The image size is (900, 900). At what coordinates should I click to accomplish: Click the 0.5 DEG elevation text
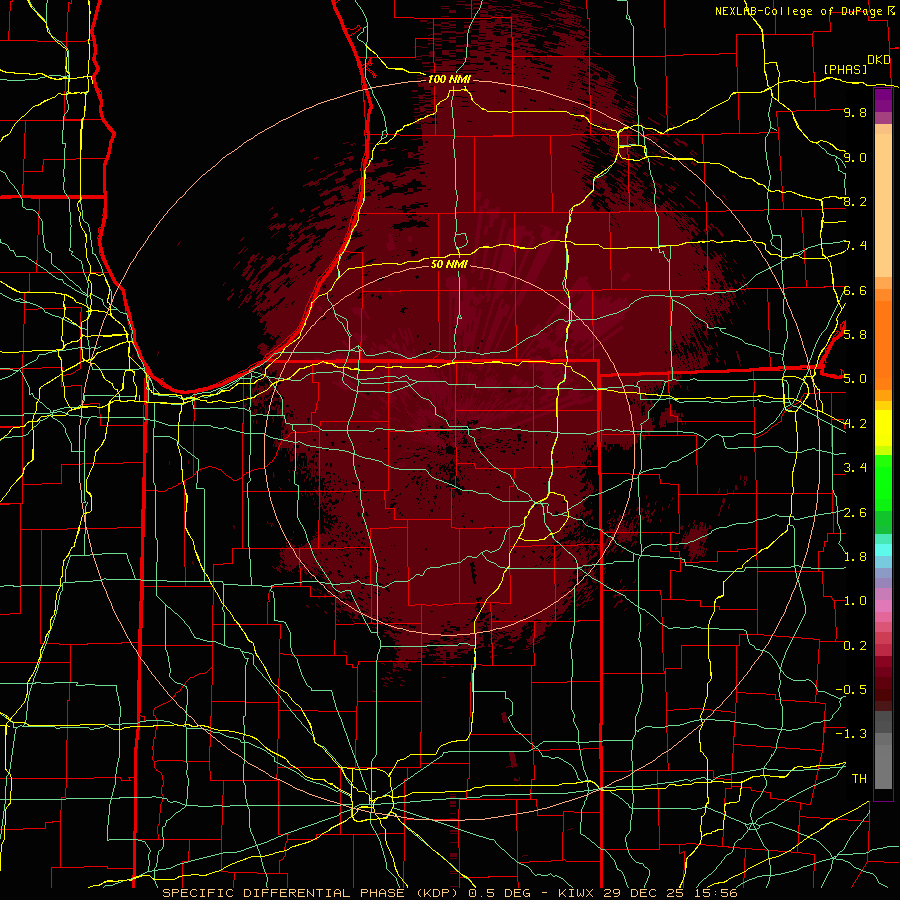[x=499, y=893]
